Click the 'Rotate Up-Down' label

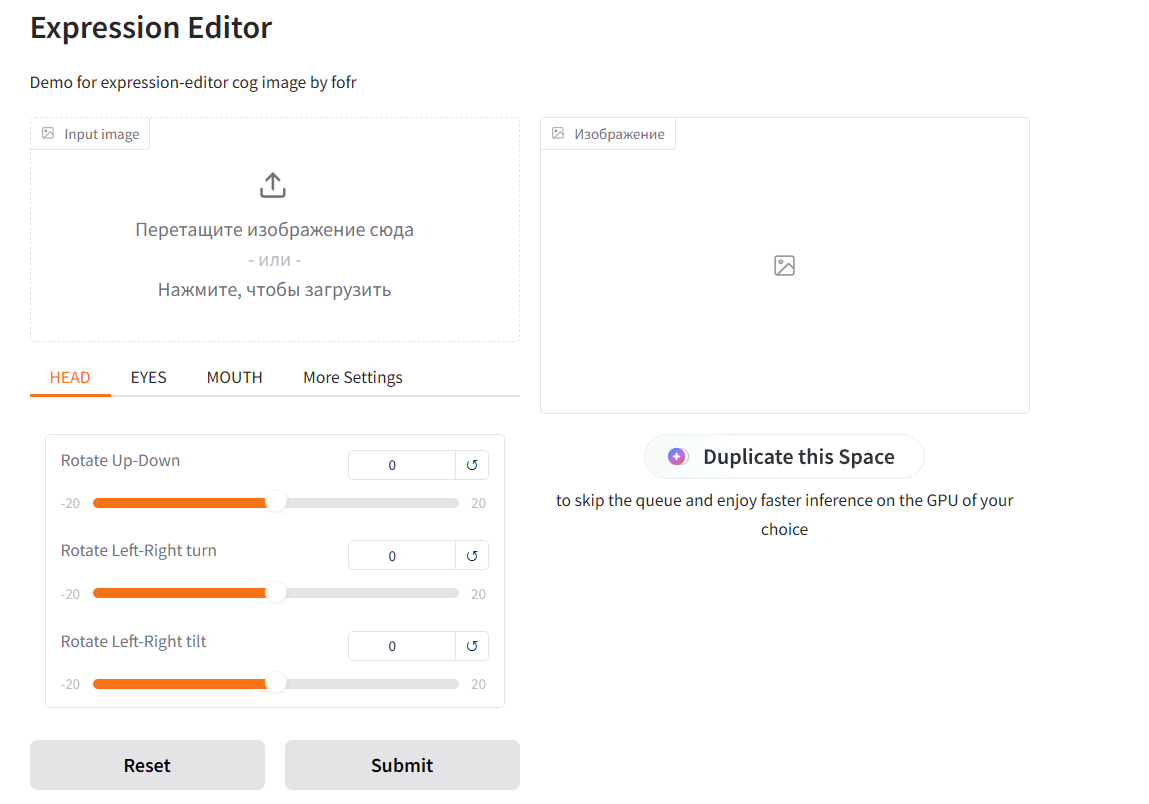[120, 460]
